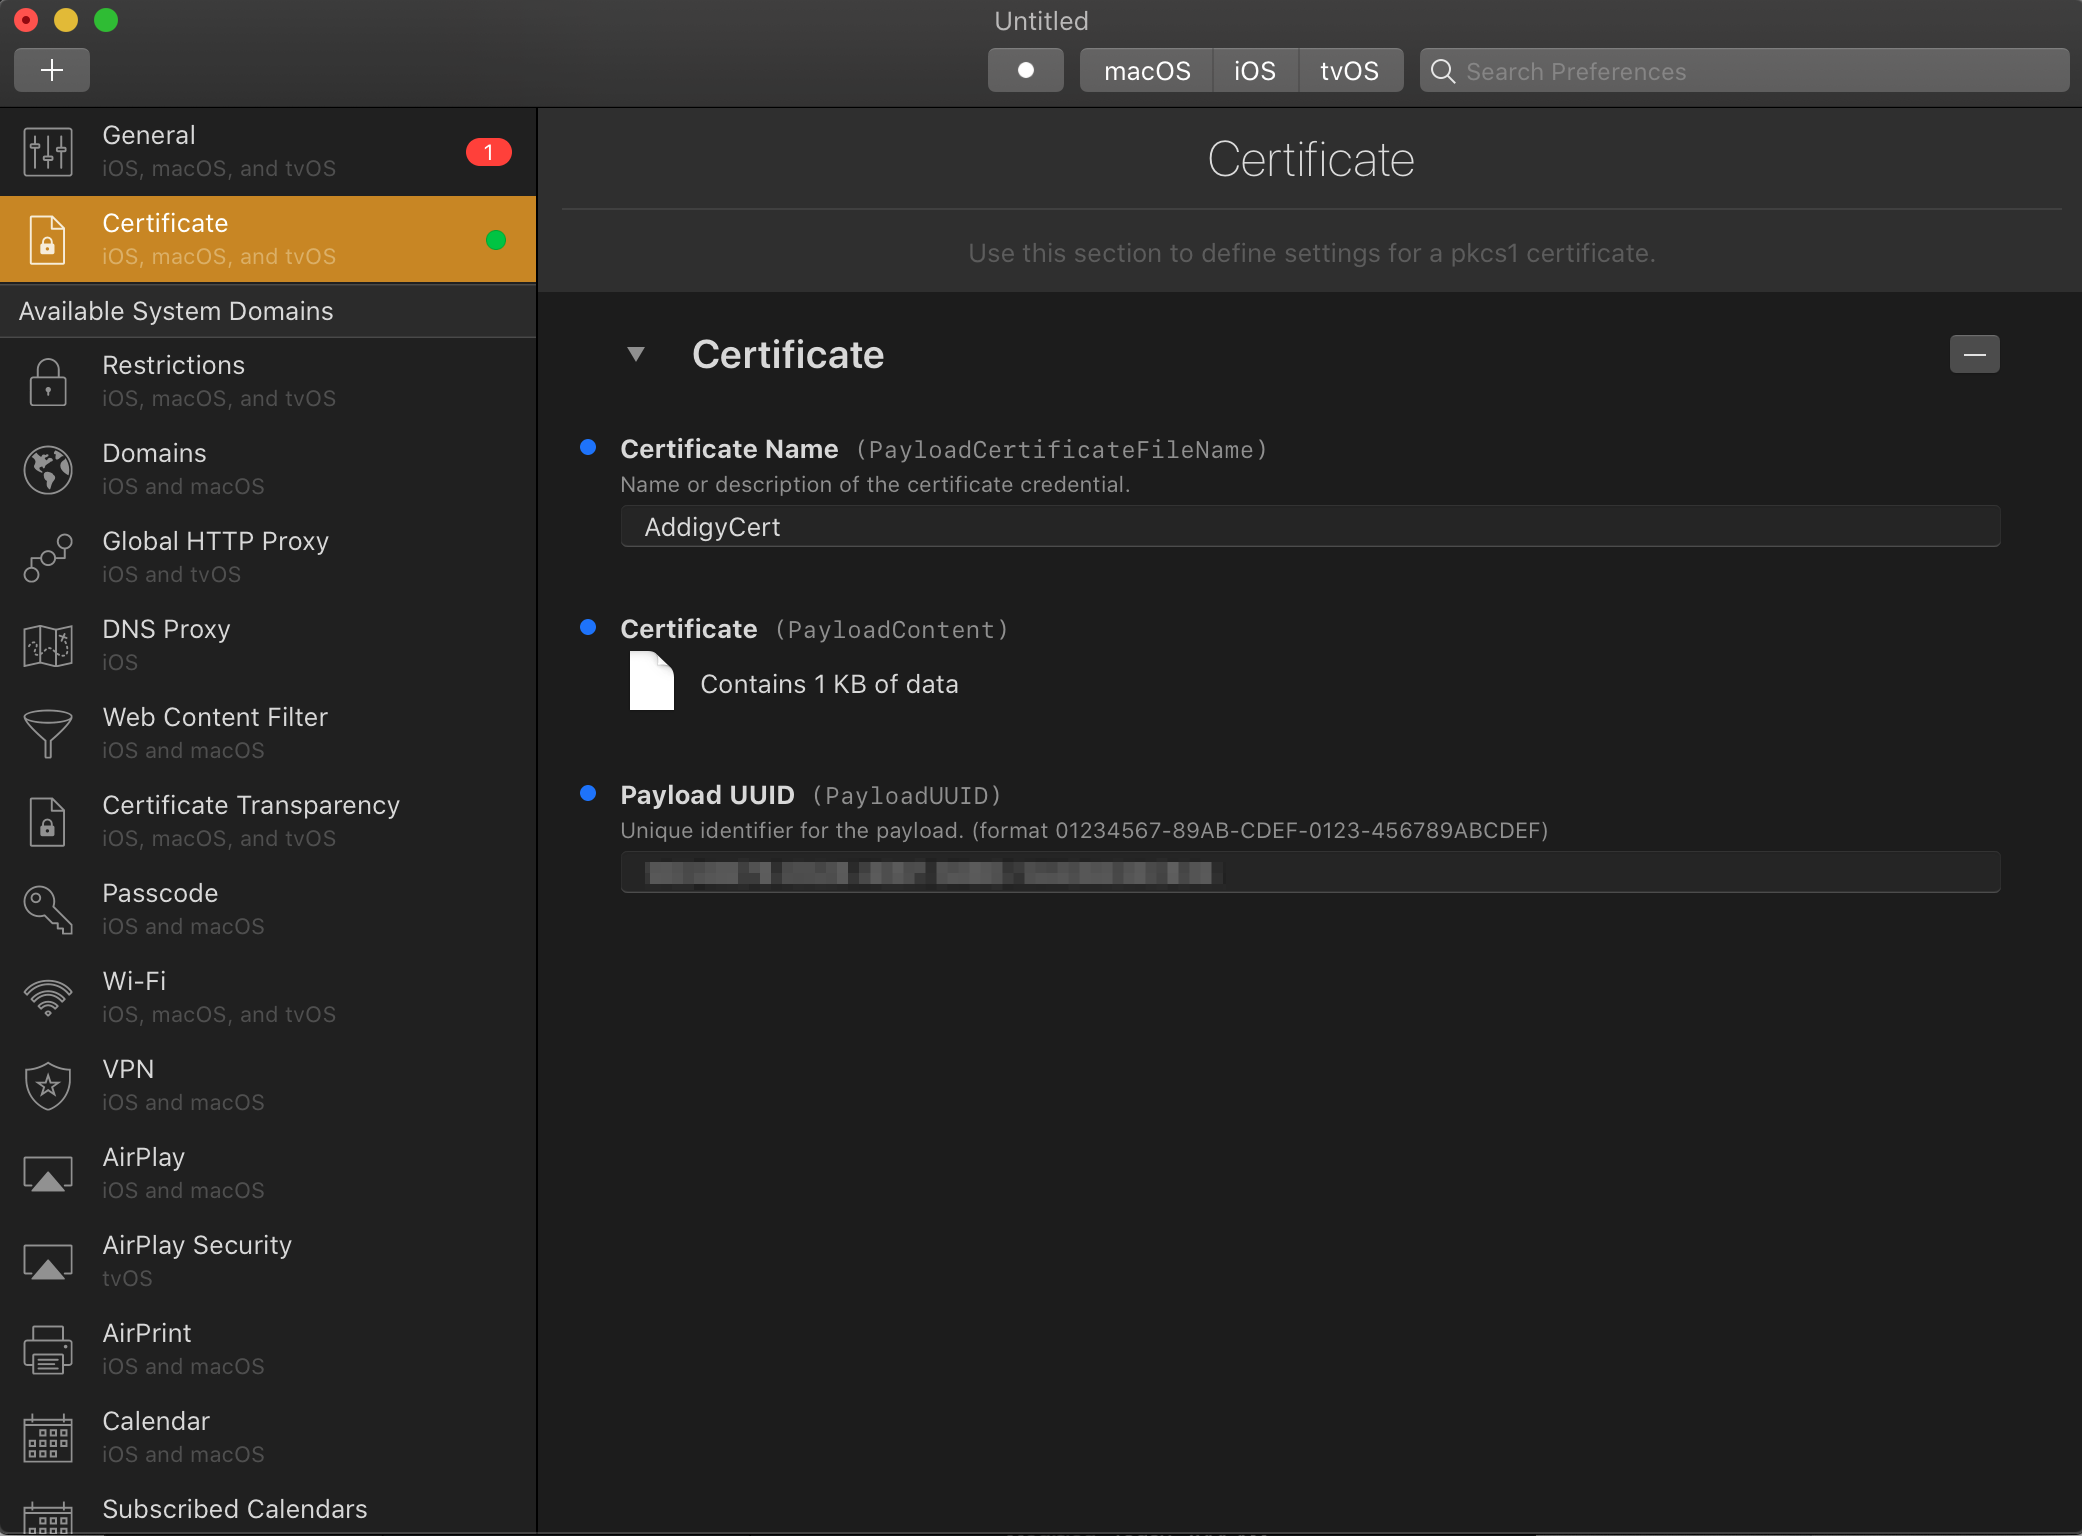Click the 'Certificate Name' key label
Image resolution: width=2082 pixels, height=1536 pixels.
point(729,449)
